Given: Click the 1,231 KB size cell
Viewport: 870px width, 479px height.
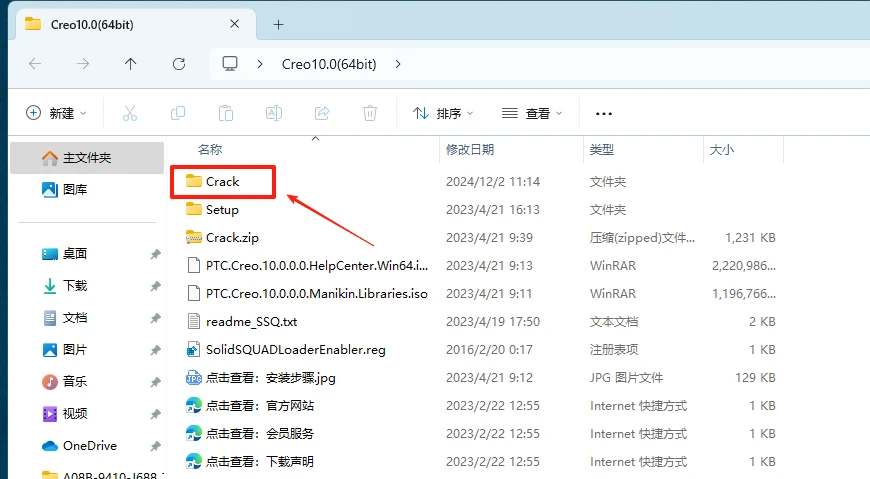Looking at the screenshot, I should [x=750, y=238].
